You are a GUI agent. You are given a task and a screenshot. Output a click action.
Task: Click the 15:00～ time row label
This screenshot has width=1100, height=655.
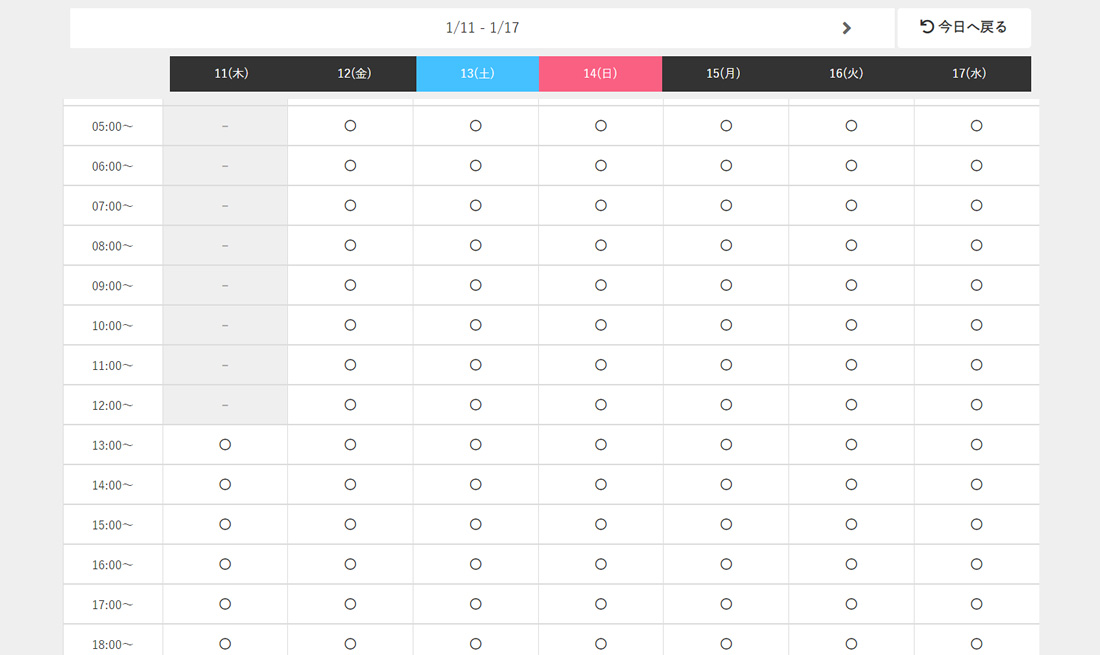112,525
